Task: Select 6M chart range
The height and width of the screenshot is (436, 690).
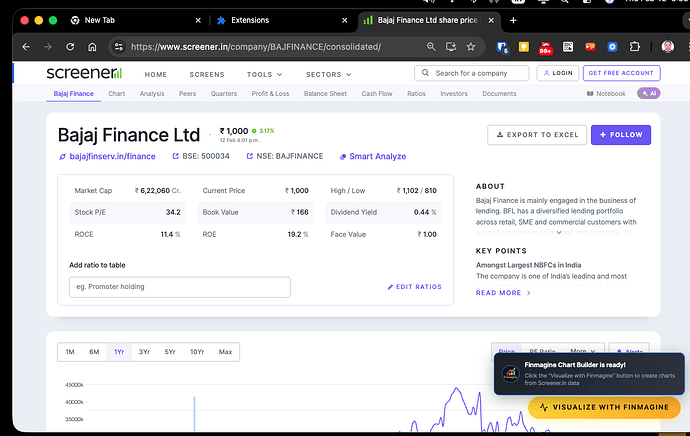Action: click(x=94, y=352)
